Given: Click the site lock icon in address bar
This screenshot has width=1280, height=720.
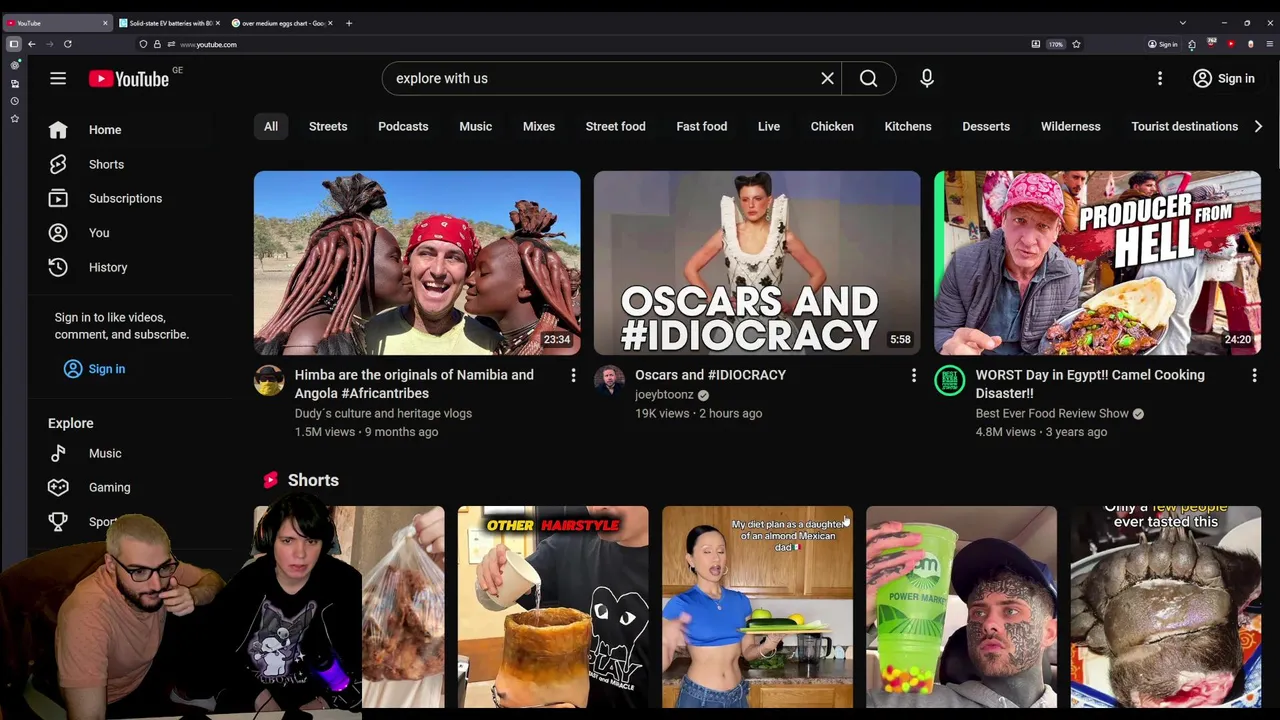Looking at the screenshot, I should (x=157, y=44).
